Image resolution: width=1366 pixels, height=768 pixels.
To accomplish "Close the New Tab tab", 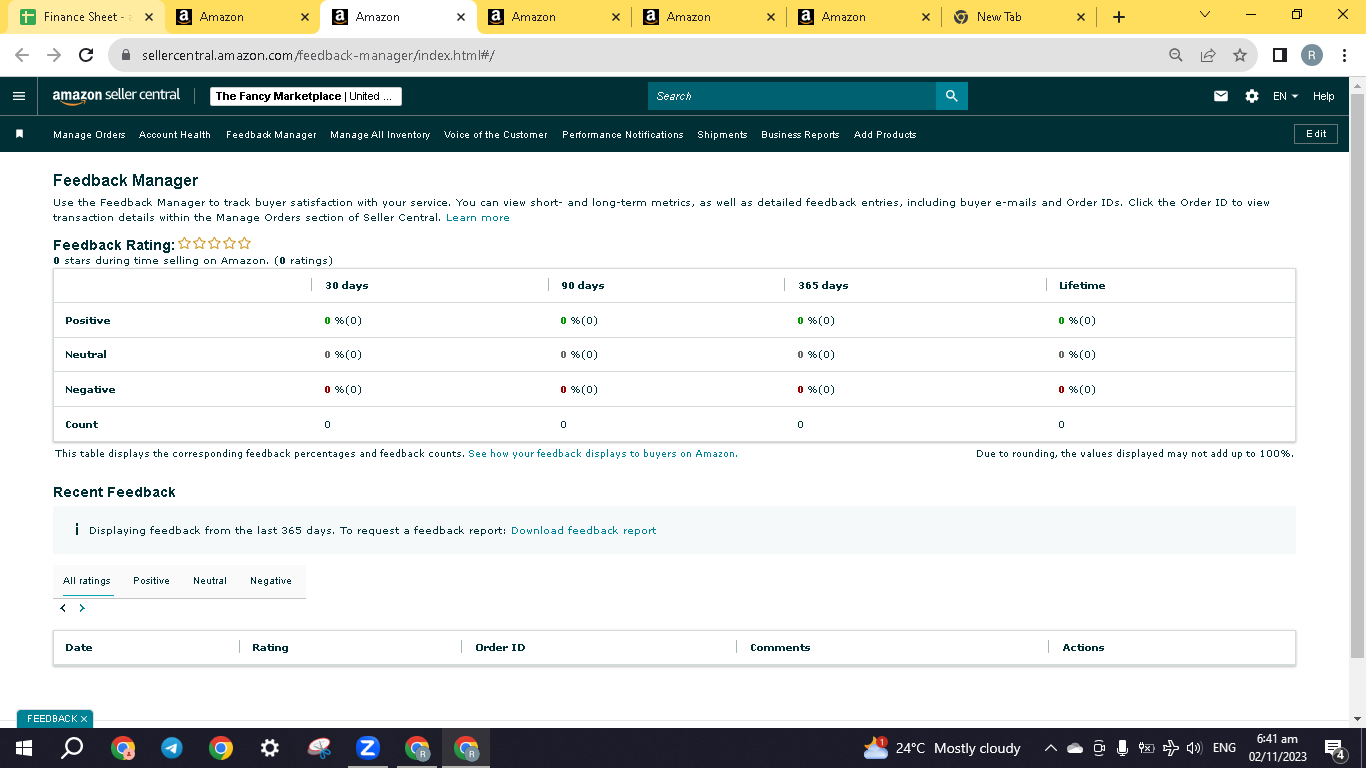I will pyautogui.click(x=1080, y=17).
